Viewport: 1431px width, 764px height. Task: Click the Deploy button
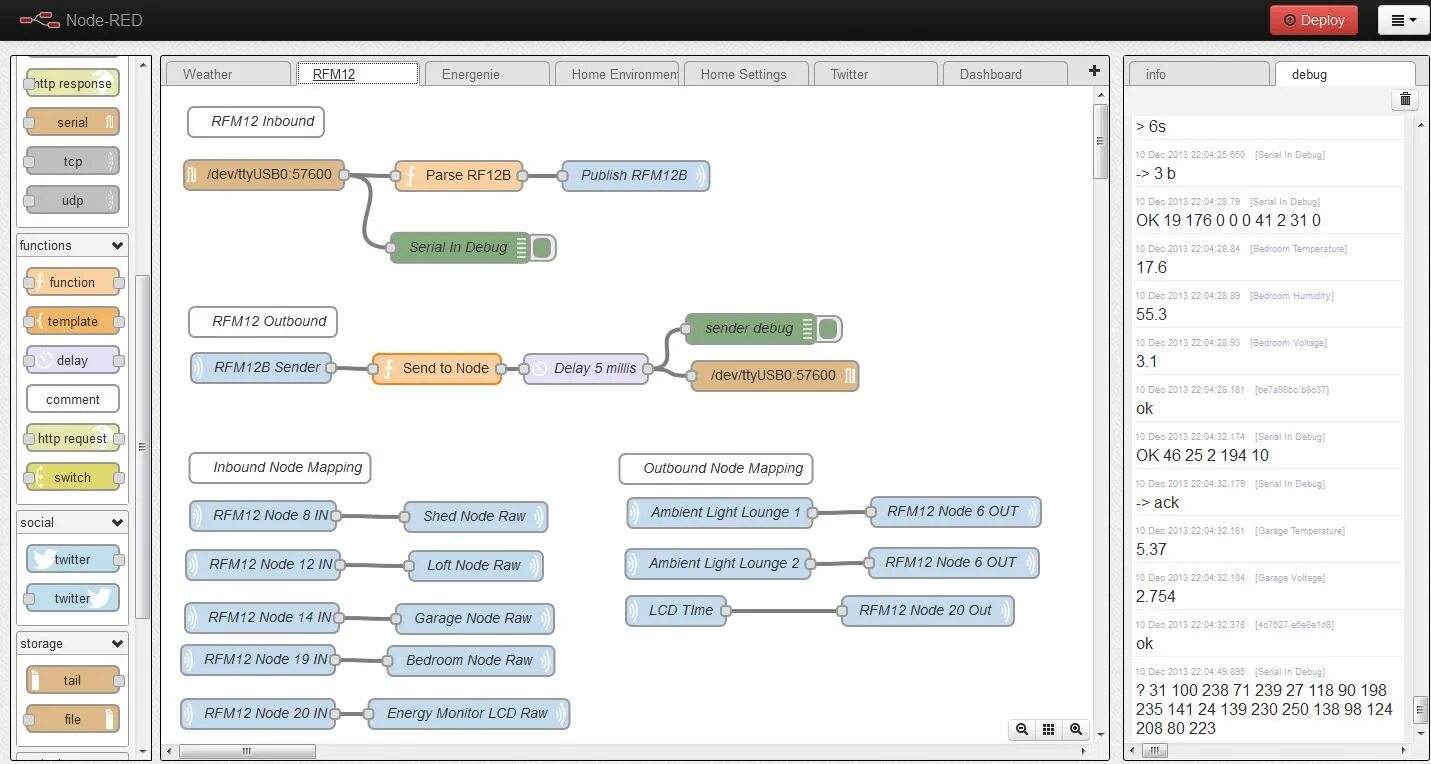point(1313,19)
